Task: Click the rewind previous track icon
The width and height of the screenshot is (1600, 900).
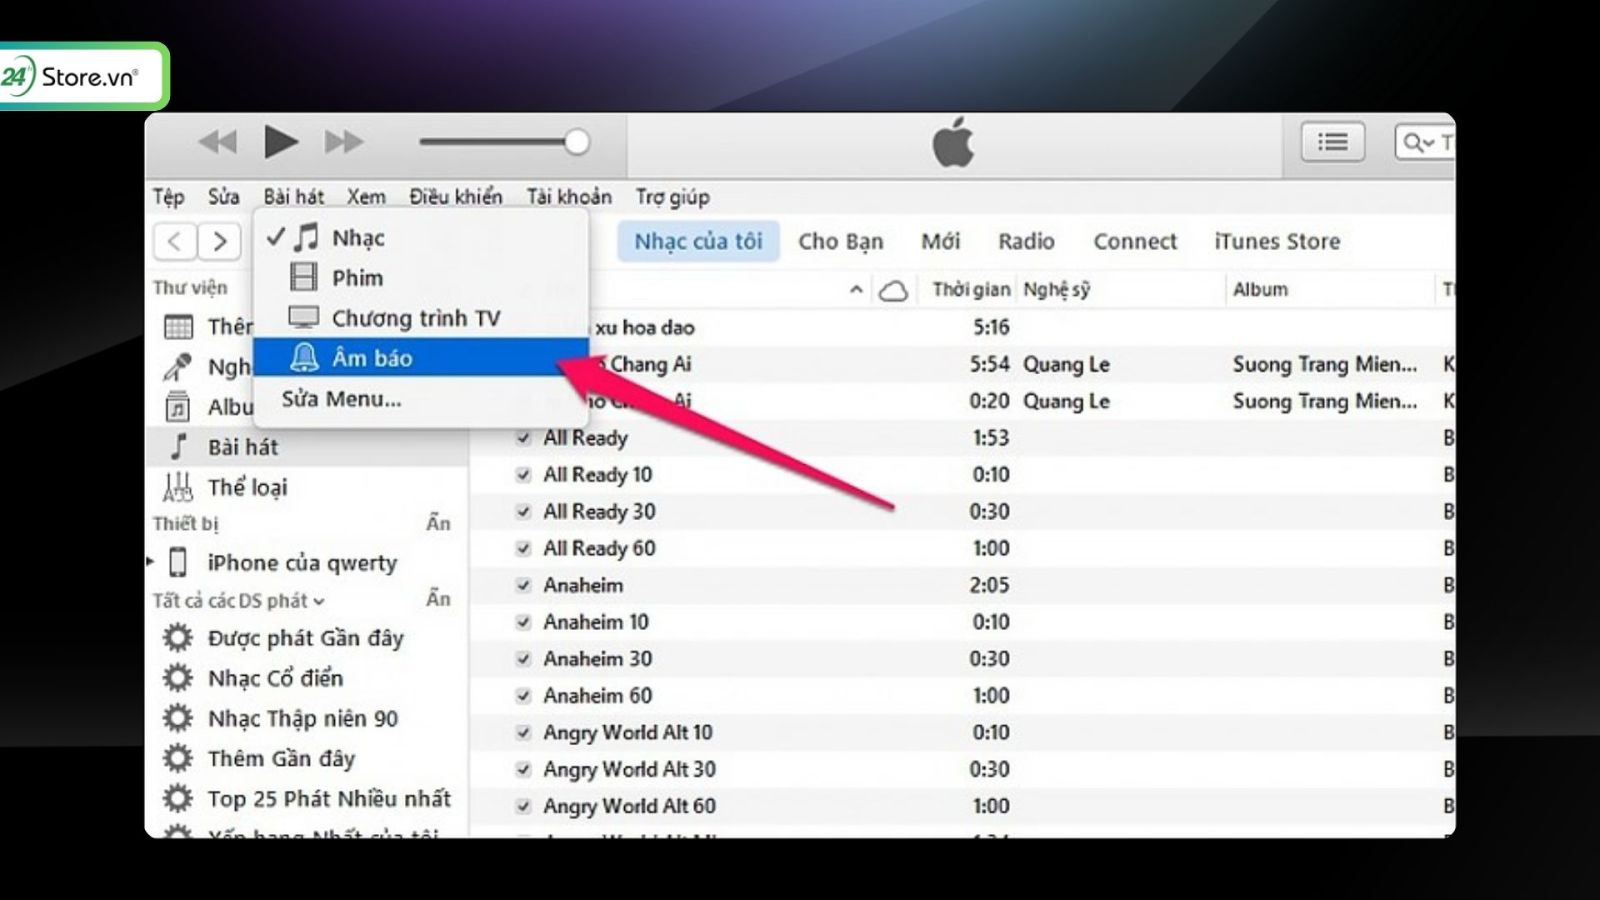Action: 217,142
